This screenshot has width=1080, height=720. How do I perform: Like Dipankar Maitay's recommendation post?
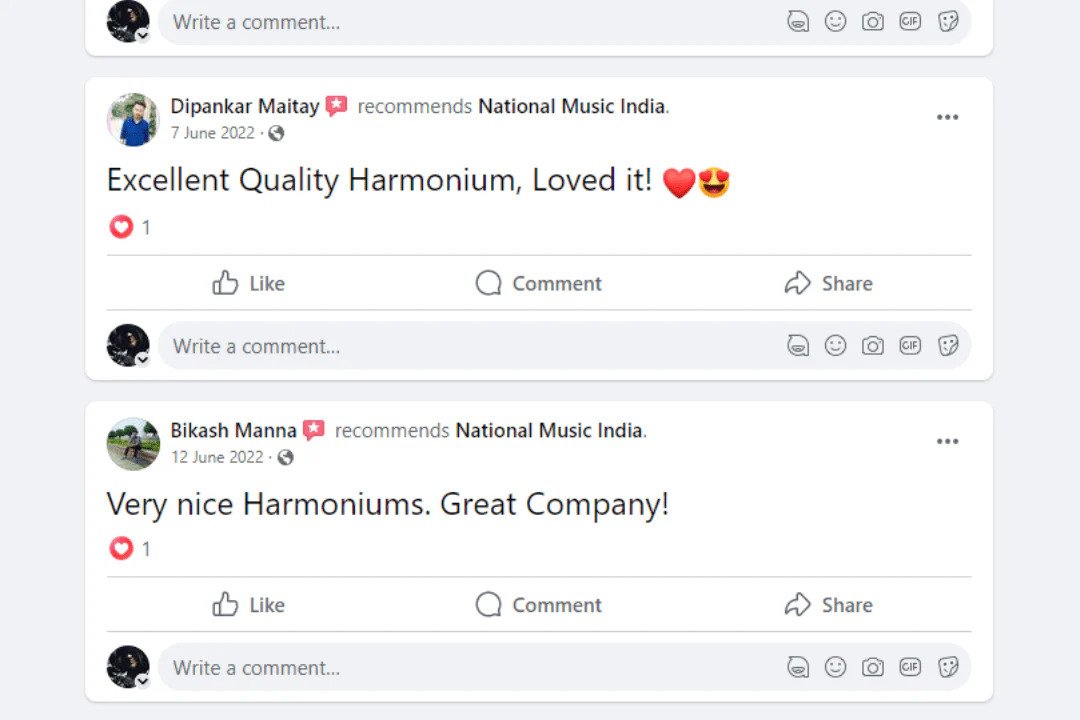point(249,284)
